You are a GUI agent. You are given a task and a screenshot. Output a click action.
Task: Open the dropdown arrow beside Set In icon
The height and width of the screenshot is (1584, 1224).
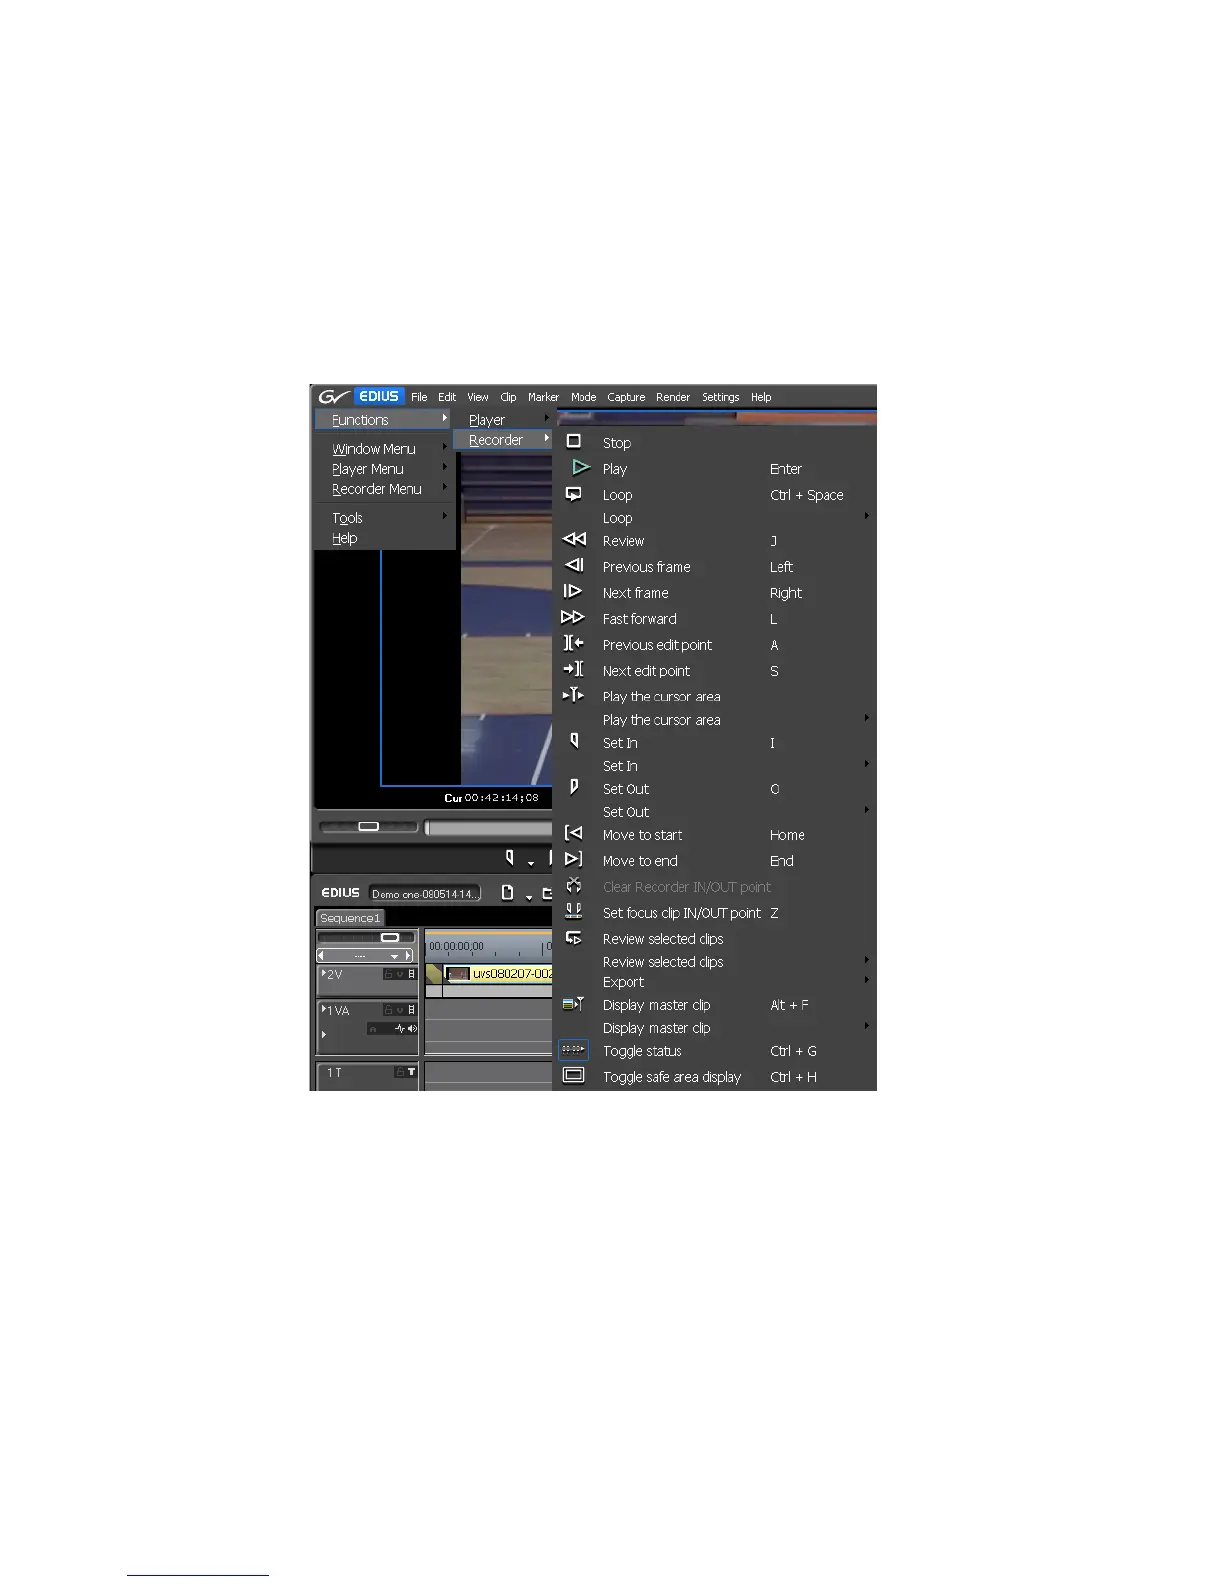click(531, 863)
